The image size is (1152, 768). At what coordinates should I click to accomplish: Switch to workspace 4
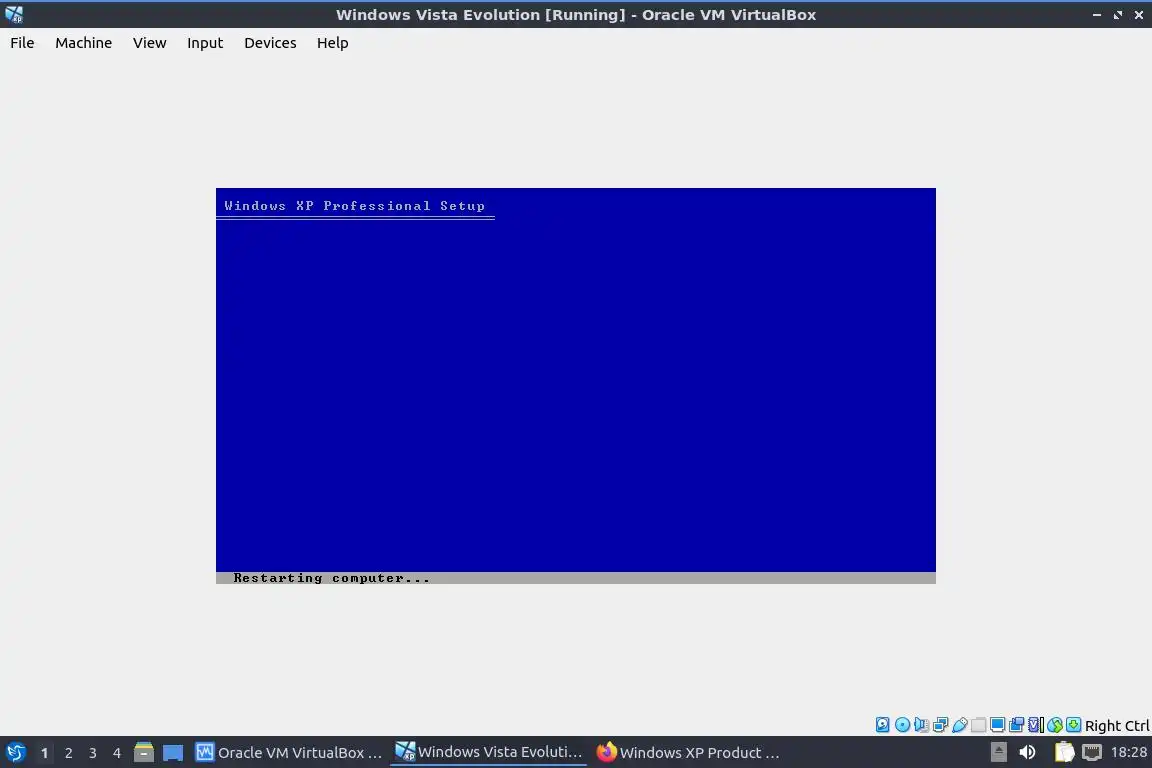(117, 753)
